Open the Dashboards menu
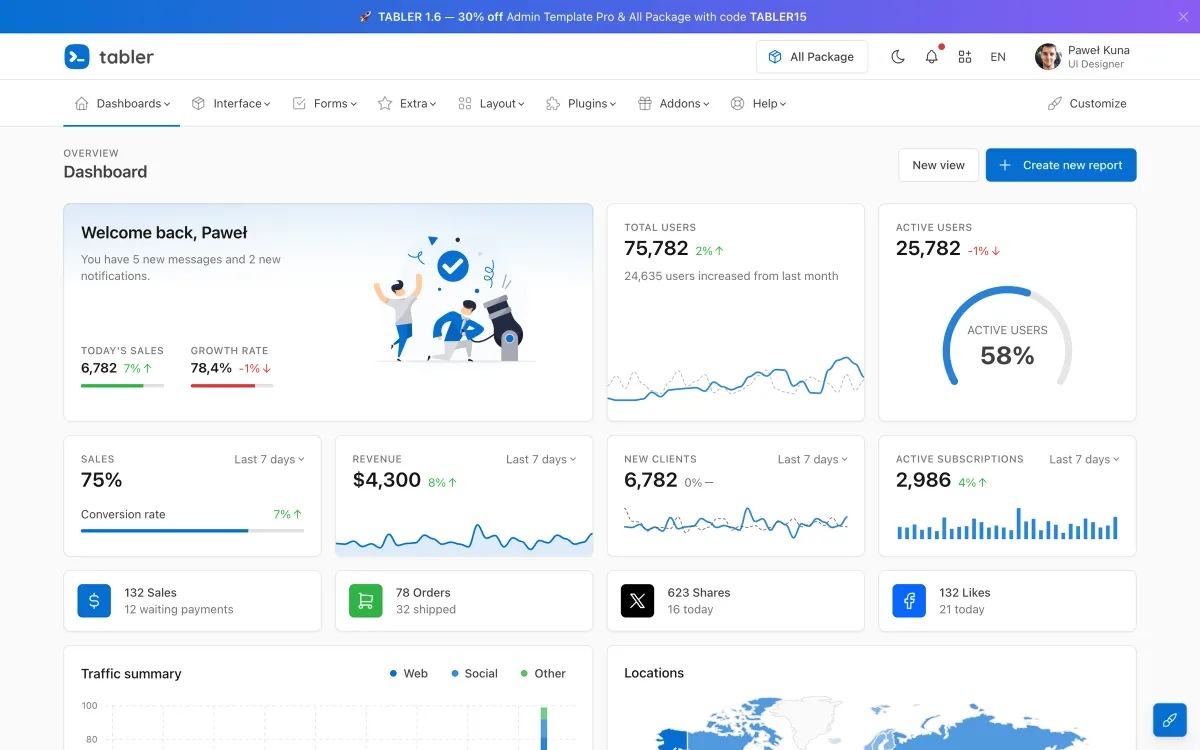This screenshot has height=750, width=1200. pos(122,103)
